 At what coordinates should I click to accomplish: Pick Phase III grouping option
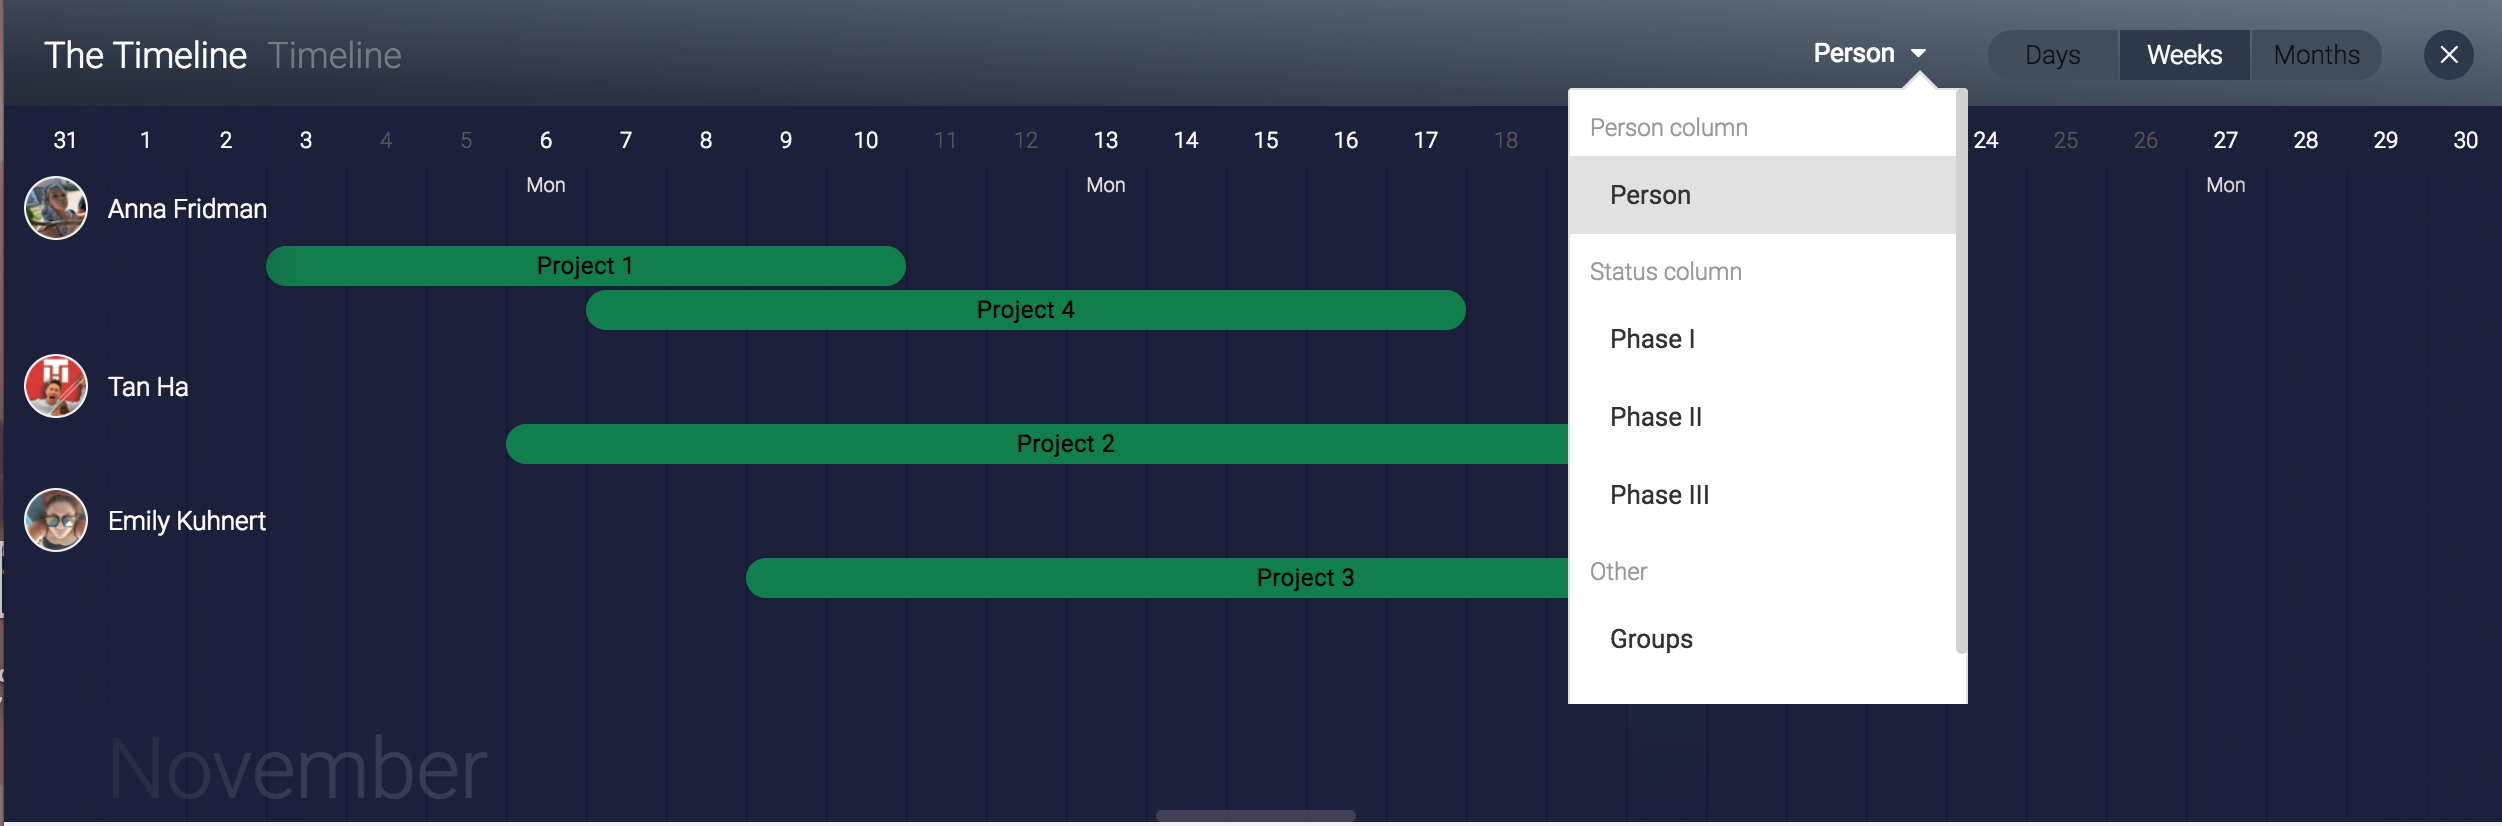coord(1762,495)
